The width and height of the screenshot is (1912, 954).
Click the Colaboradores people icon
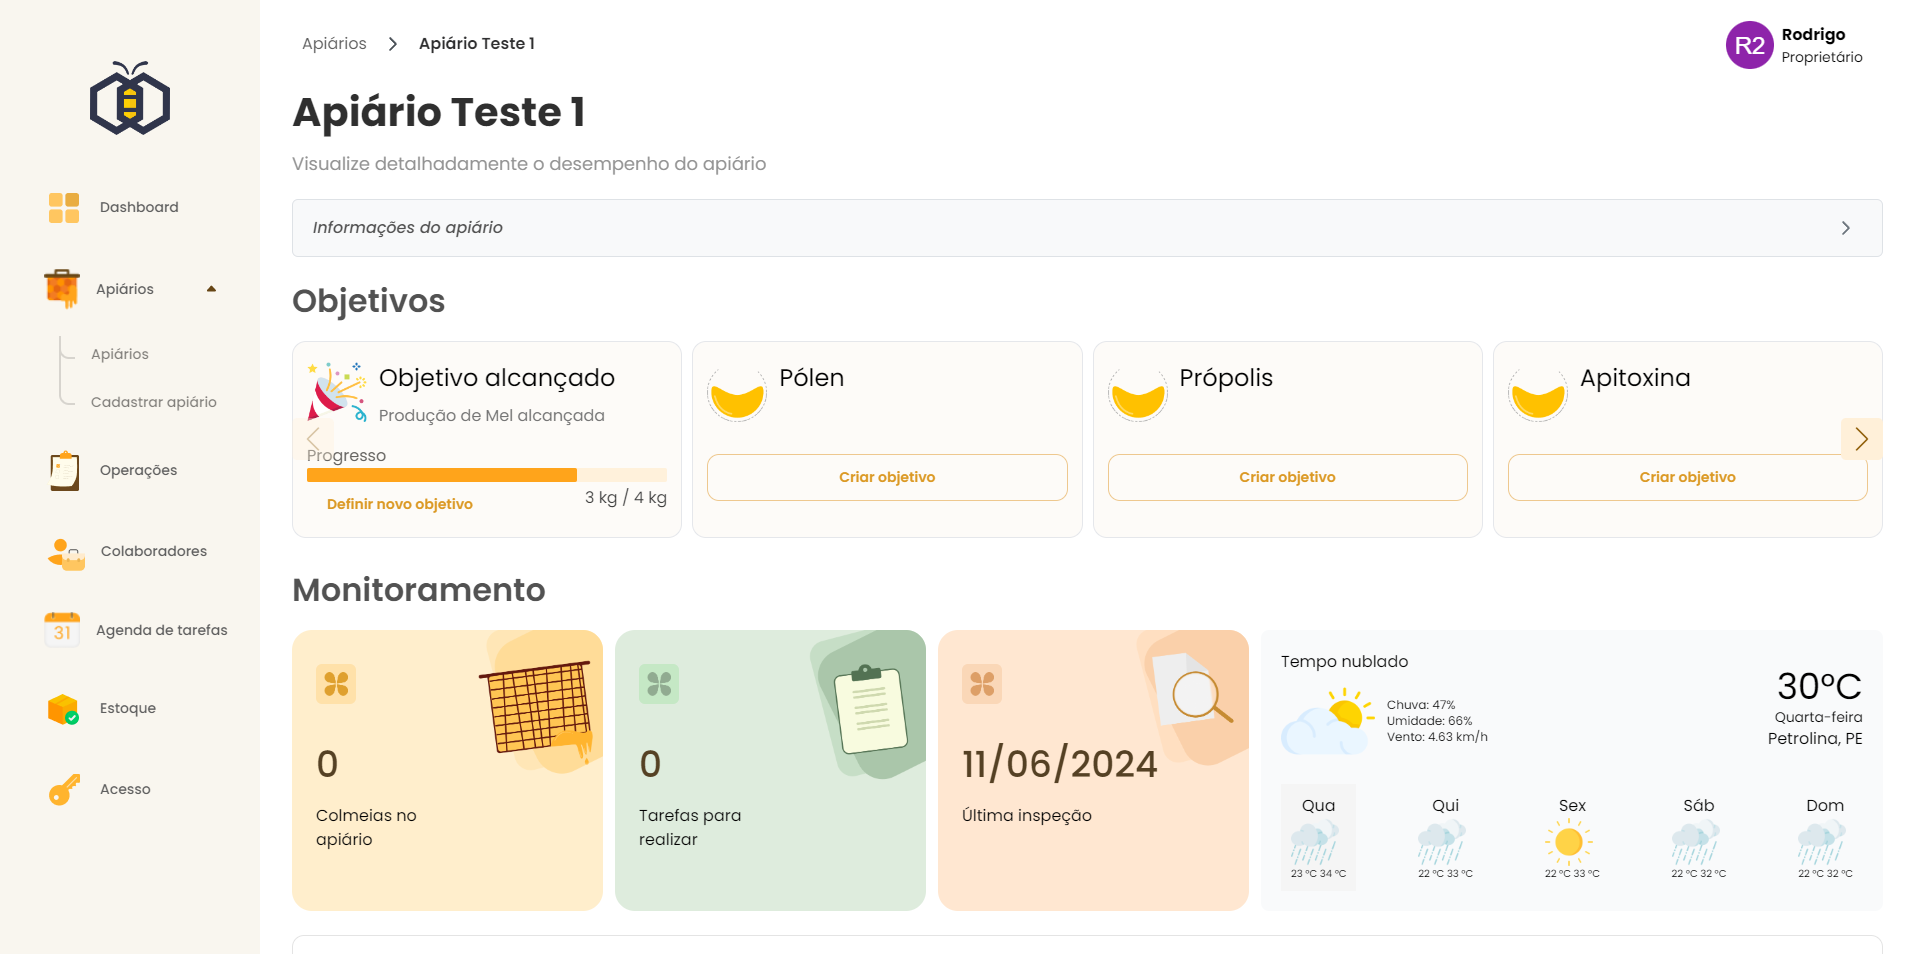click(x=66, y=553)
